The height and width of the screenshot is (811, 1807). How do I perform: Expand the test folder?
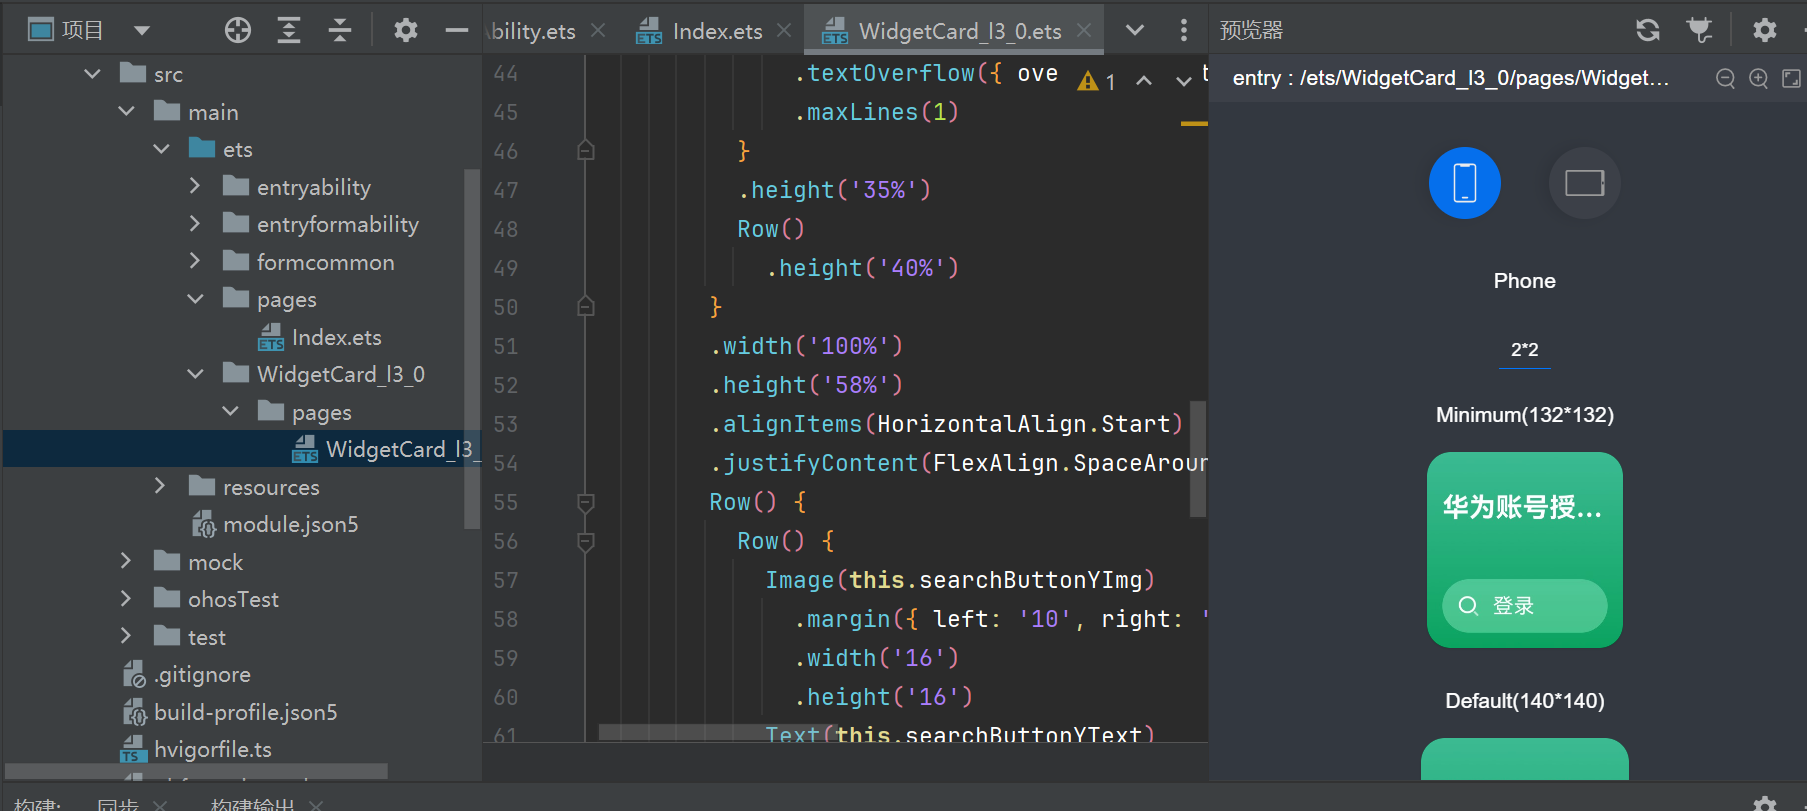pos(126,636)
